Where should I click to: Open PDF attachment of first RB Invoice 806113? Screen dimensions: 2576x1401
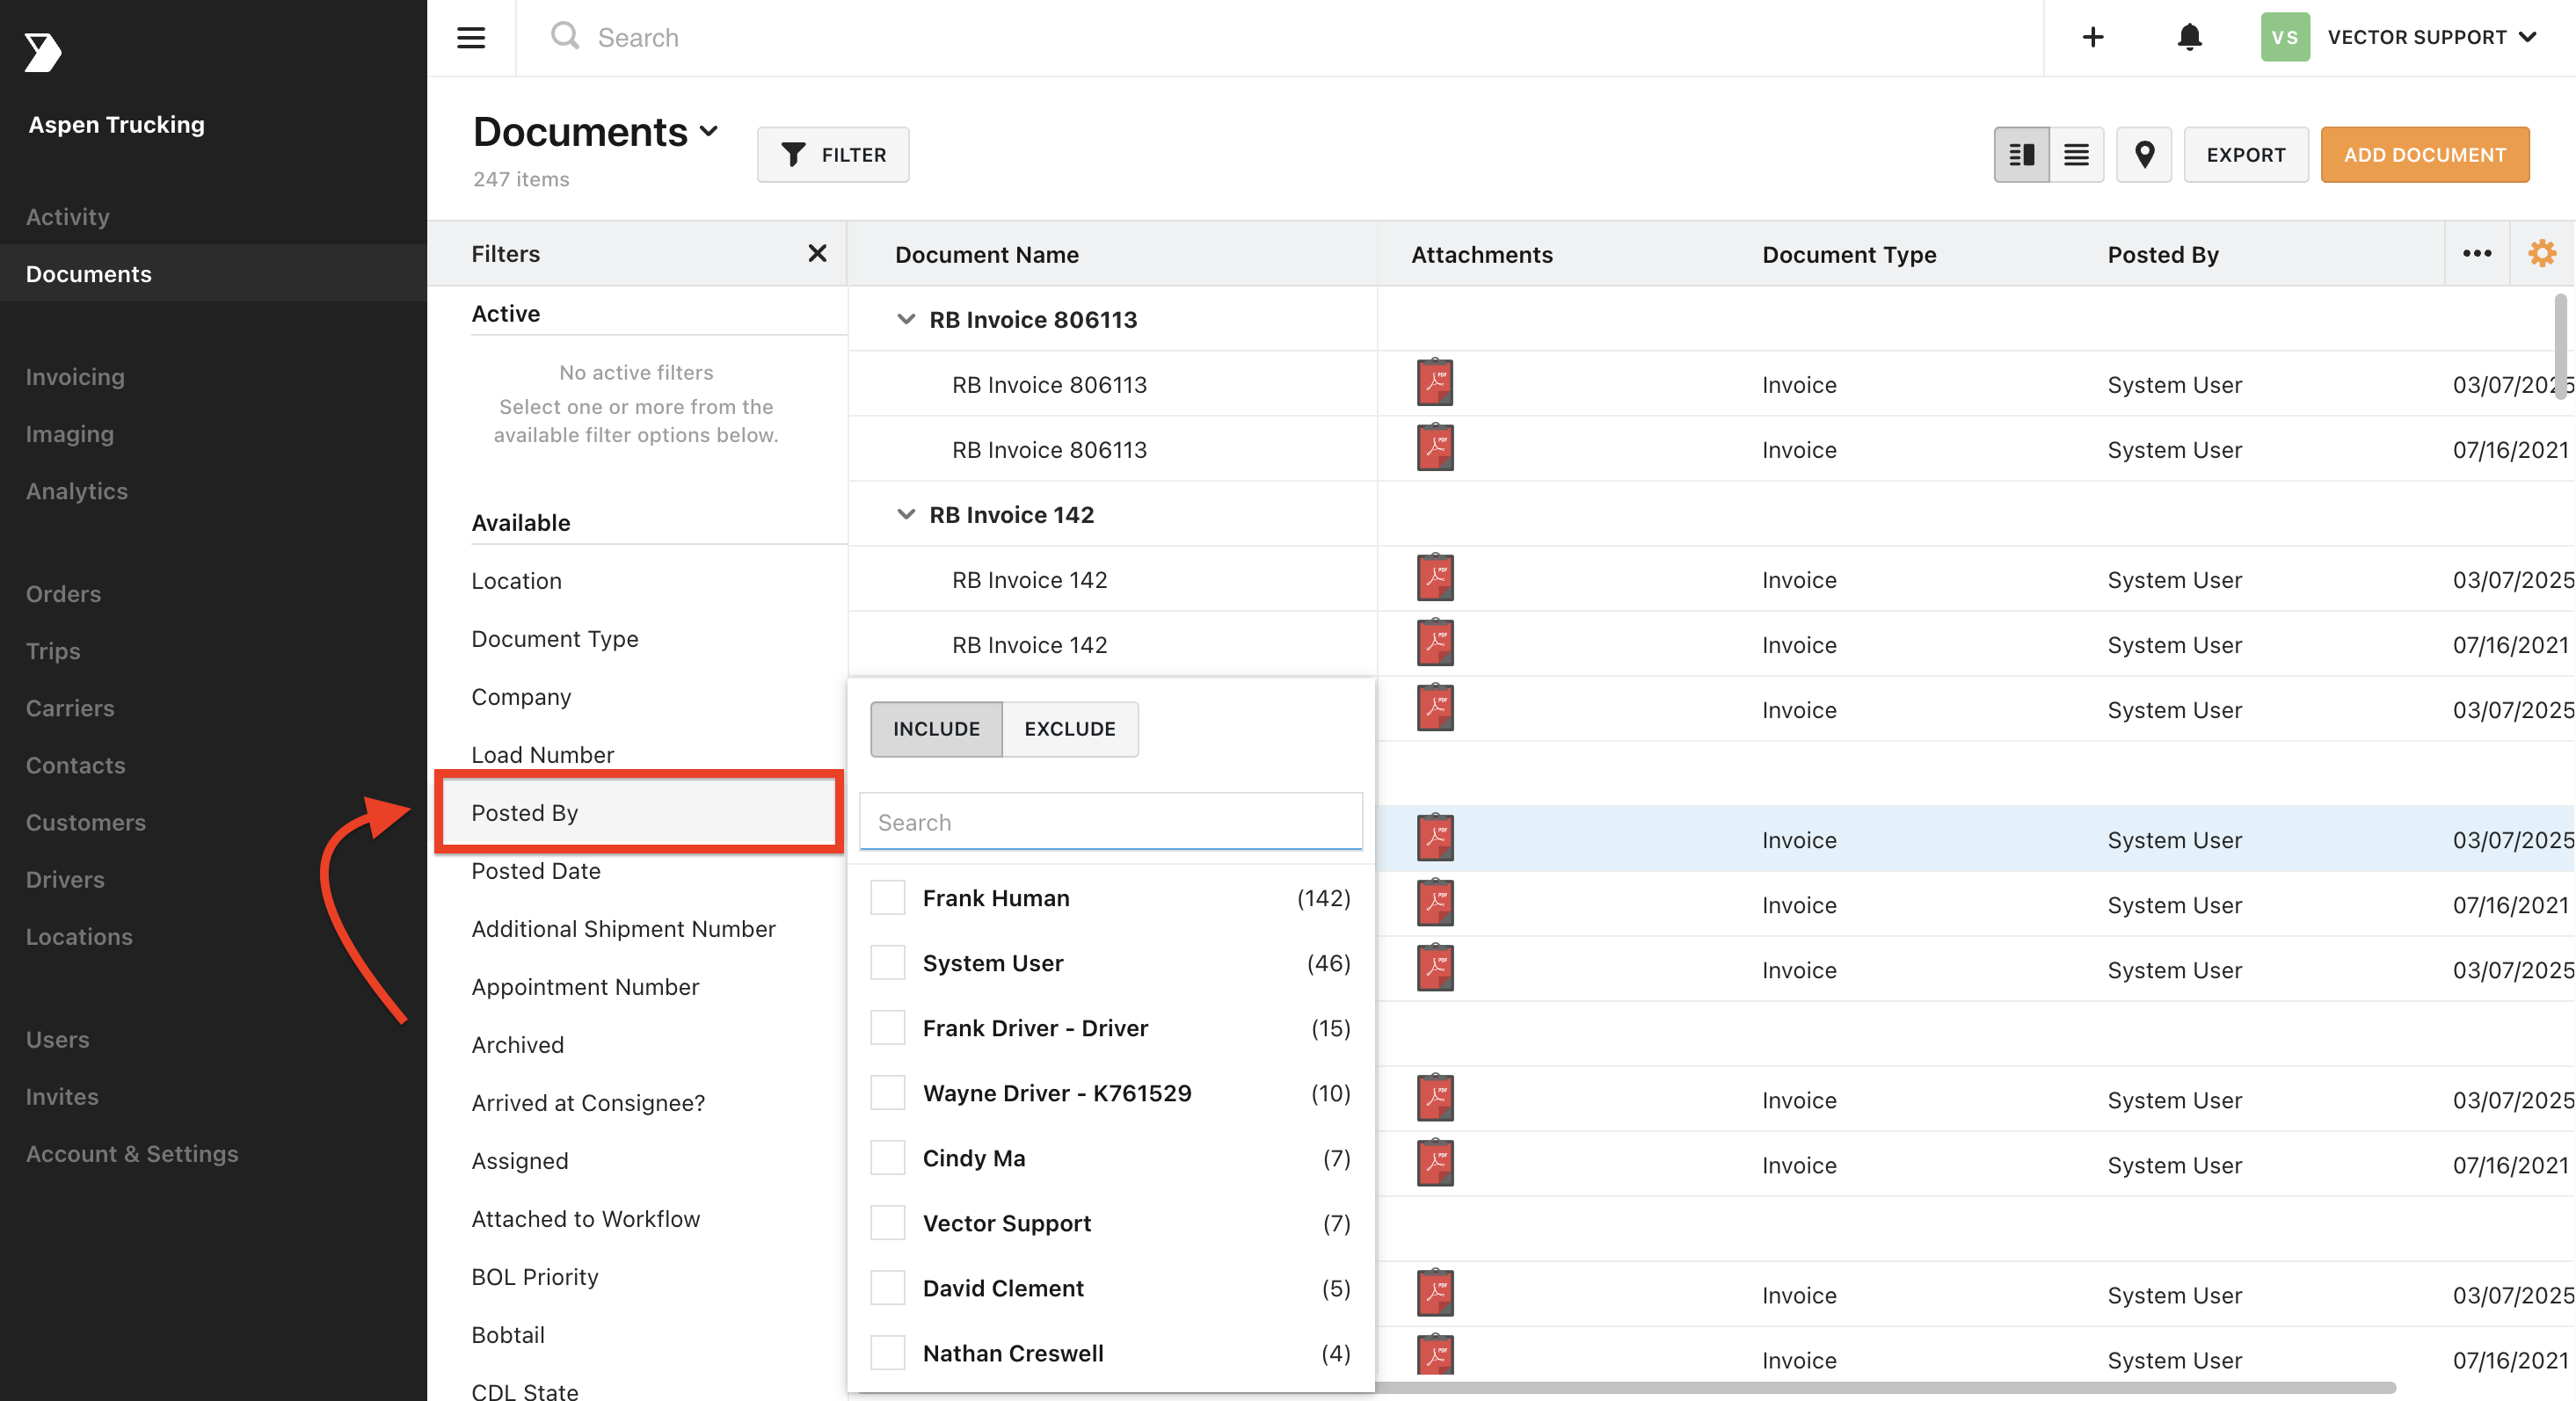[x=1434, y=383]
